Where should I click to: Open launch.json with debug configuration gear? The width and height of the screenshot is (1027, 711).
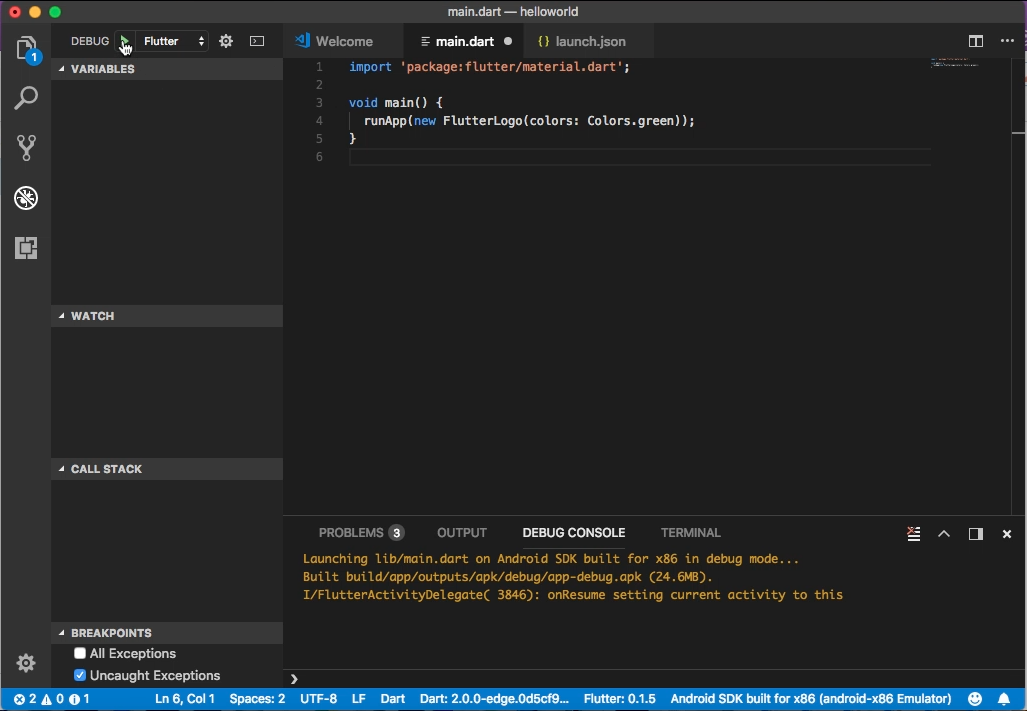click(x=226, y=41)
